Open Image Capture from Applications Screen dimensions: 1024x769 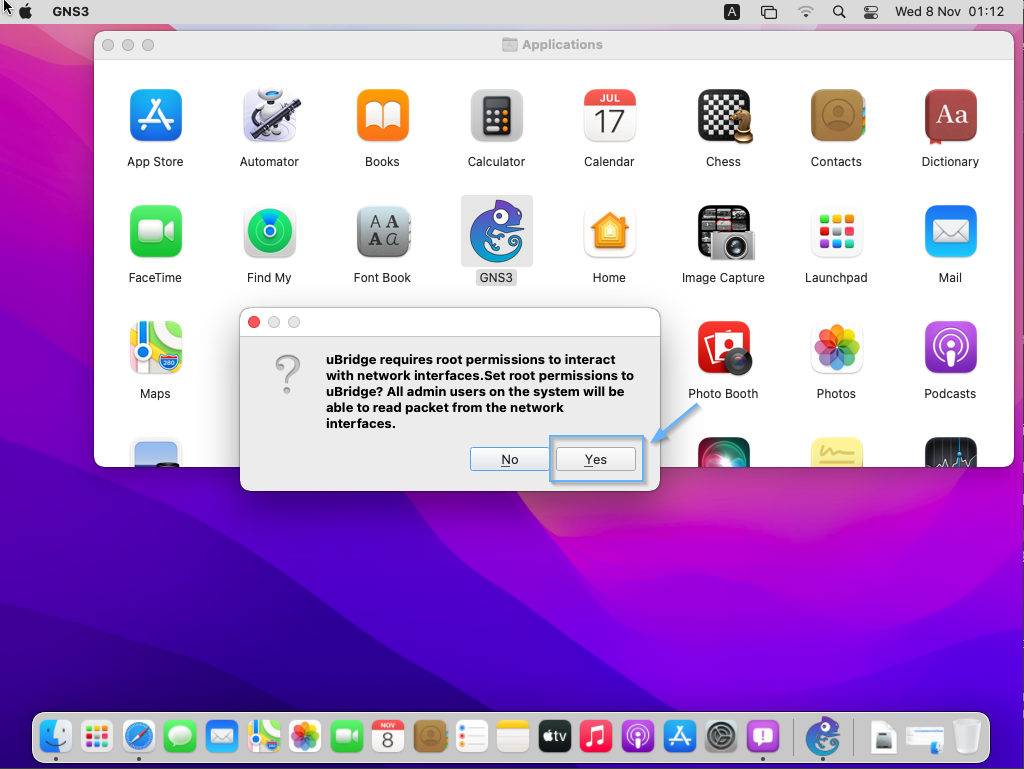(723, 232)
